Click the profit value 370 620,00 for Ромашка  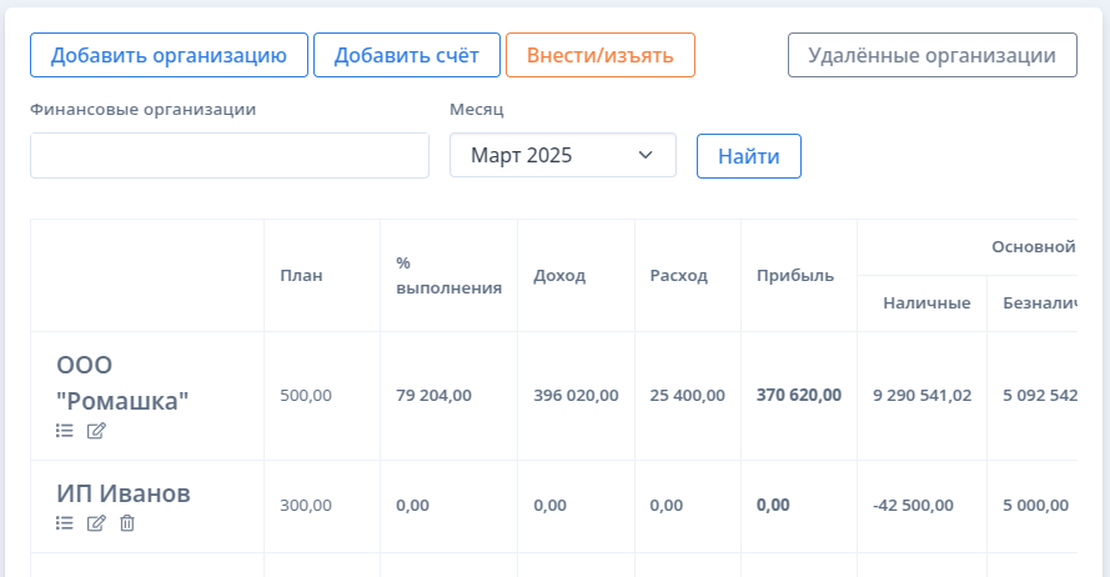(x=797, y=395)
